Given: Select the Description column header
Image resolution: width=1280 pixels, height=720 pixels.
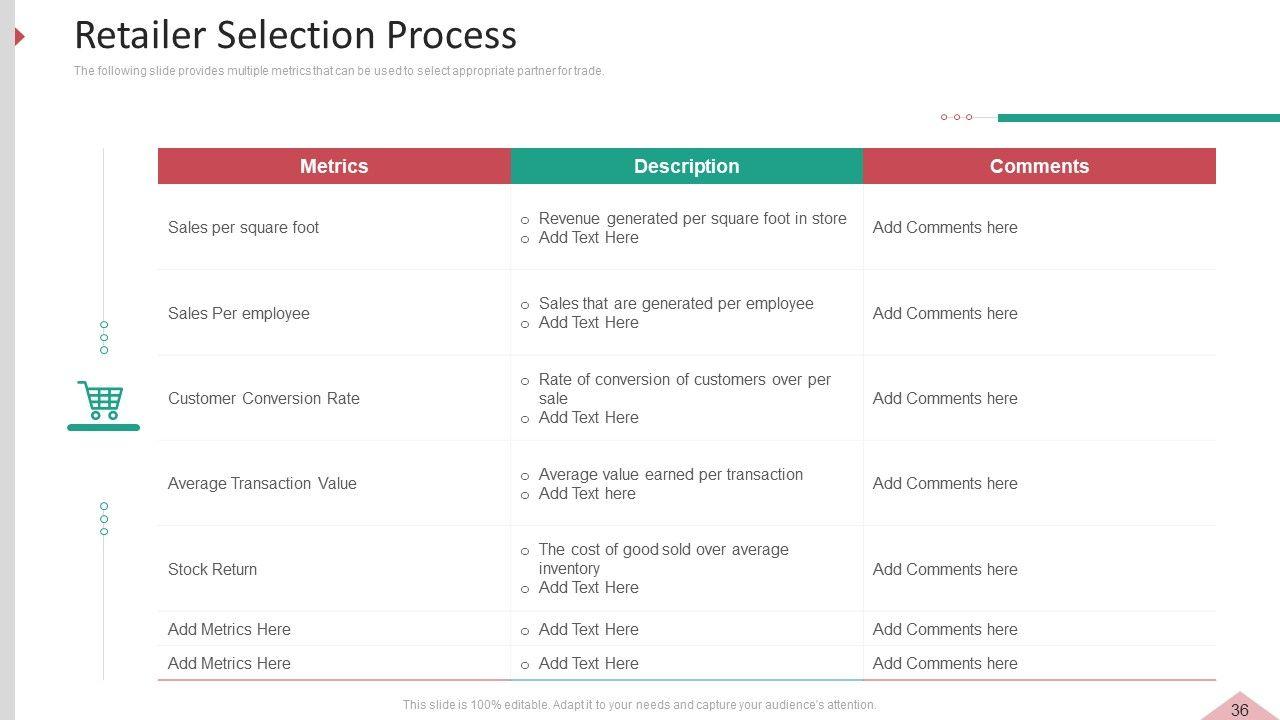Looking at the screenshot, I should (x=686, y=166).
